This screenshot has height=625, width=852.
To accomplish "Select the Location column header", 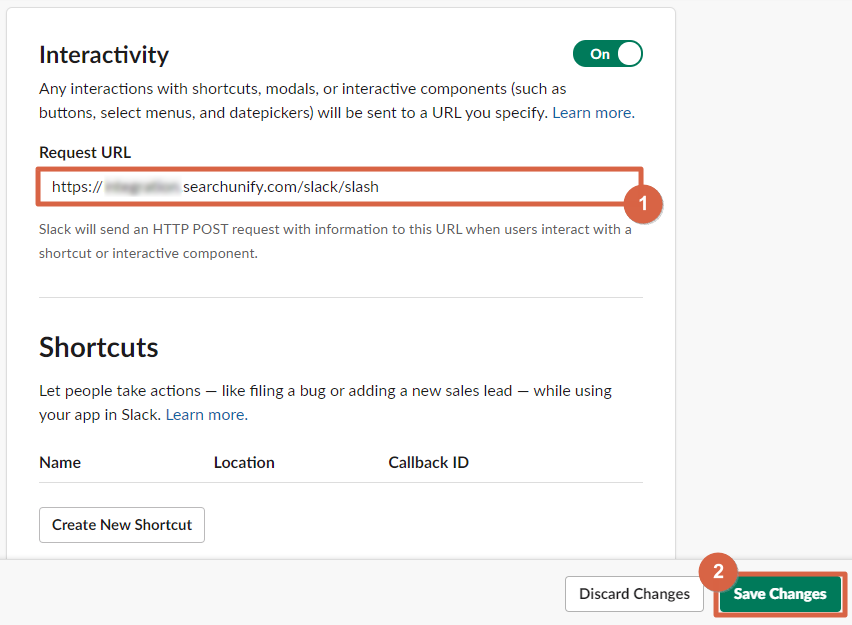I will (244, 462).
